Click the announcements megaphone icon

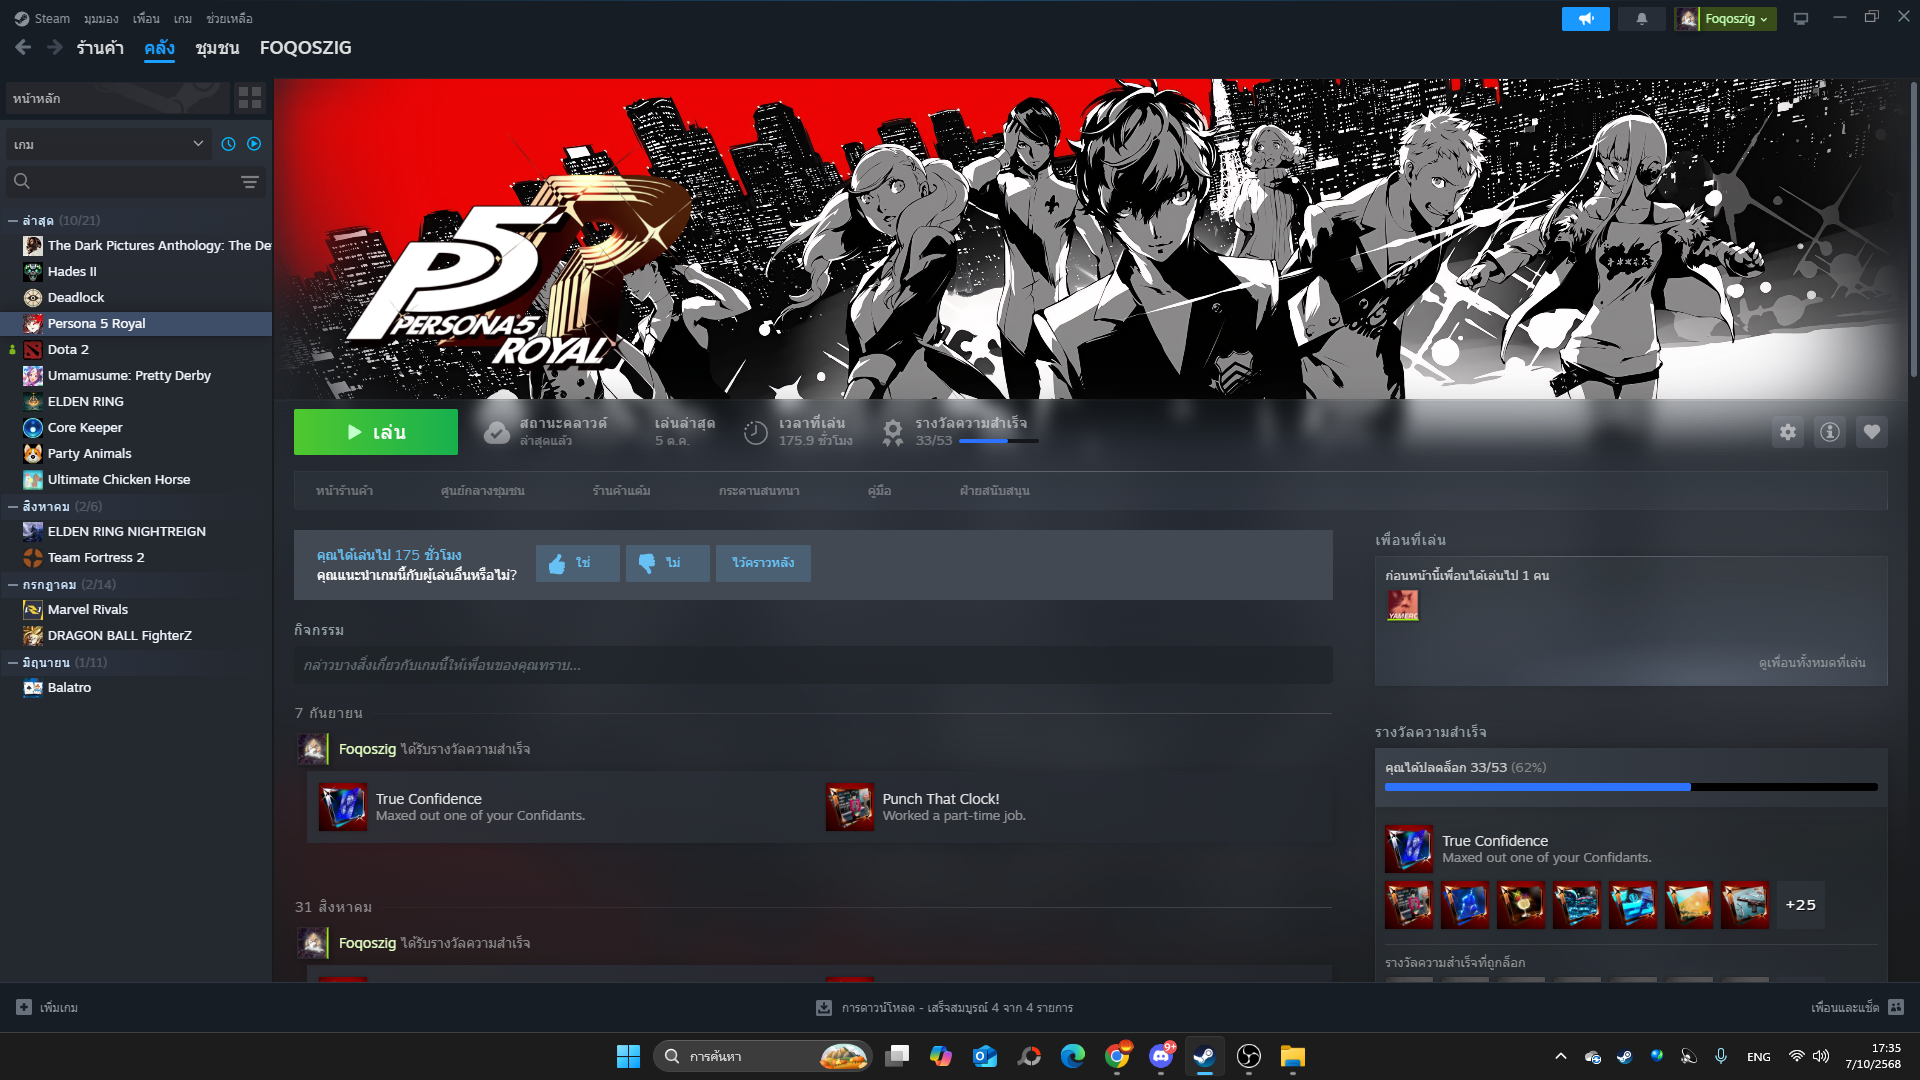[1585, 19]
